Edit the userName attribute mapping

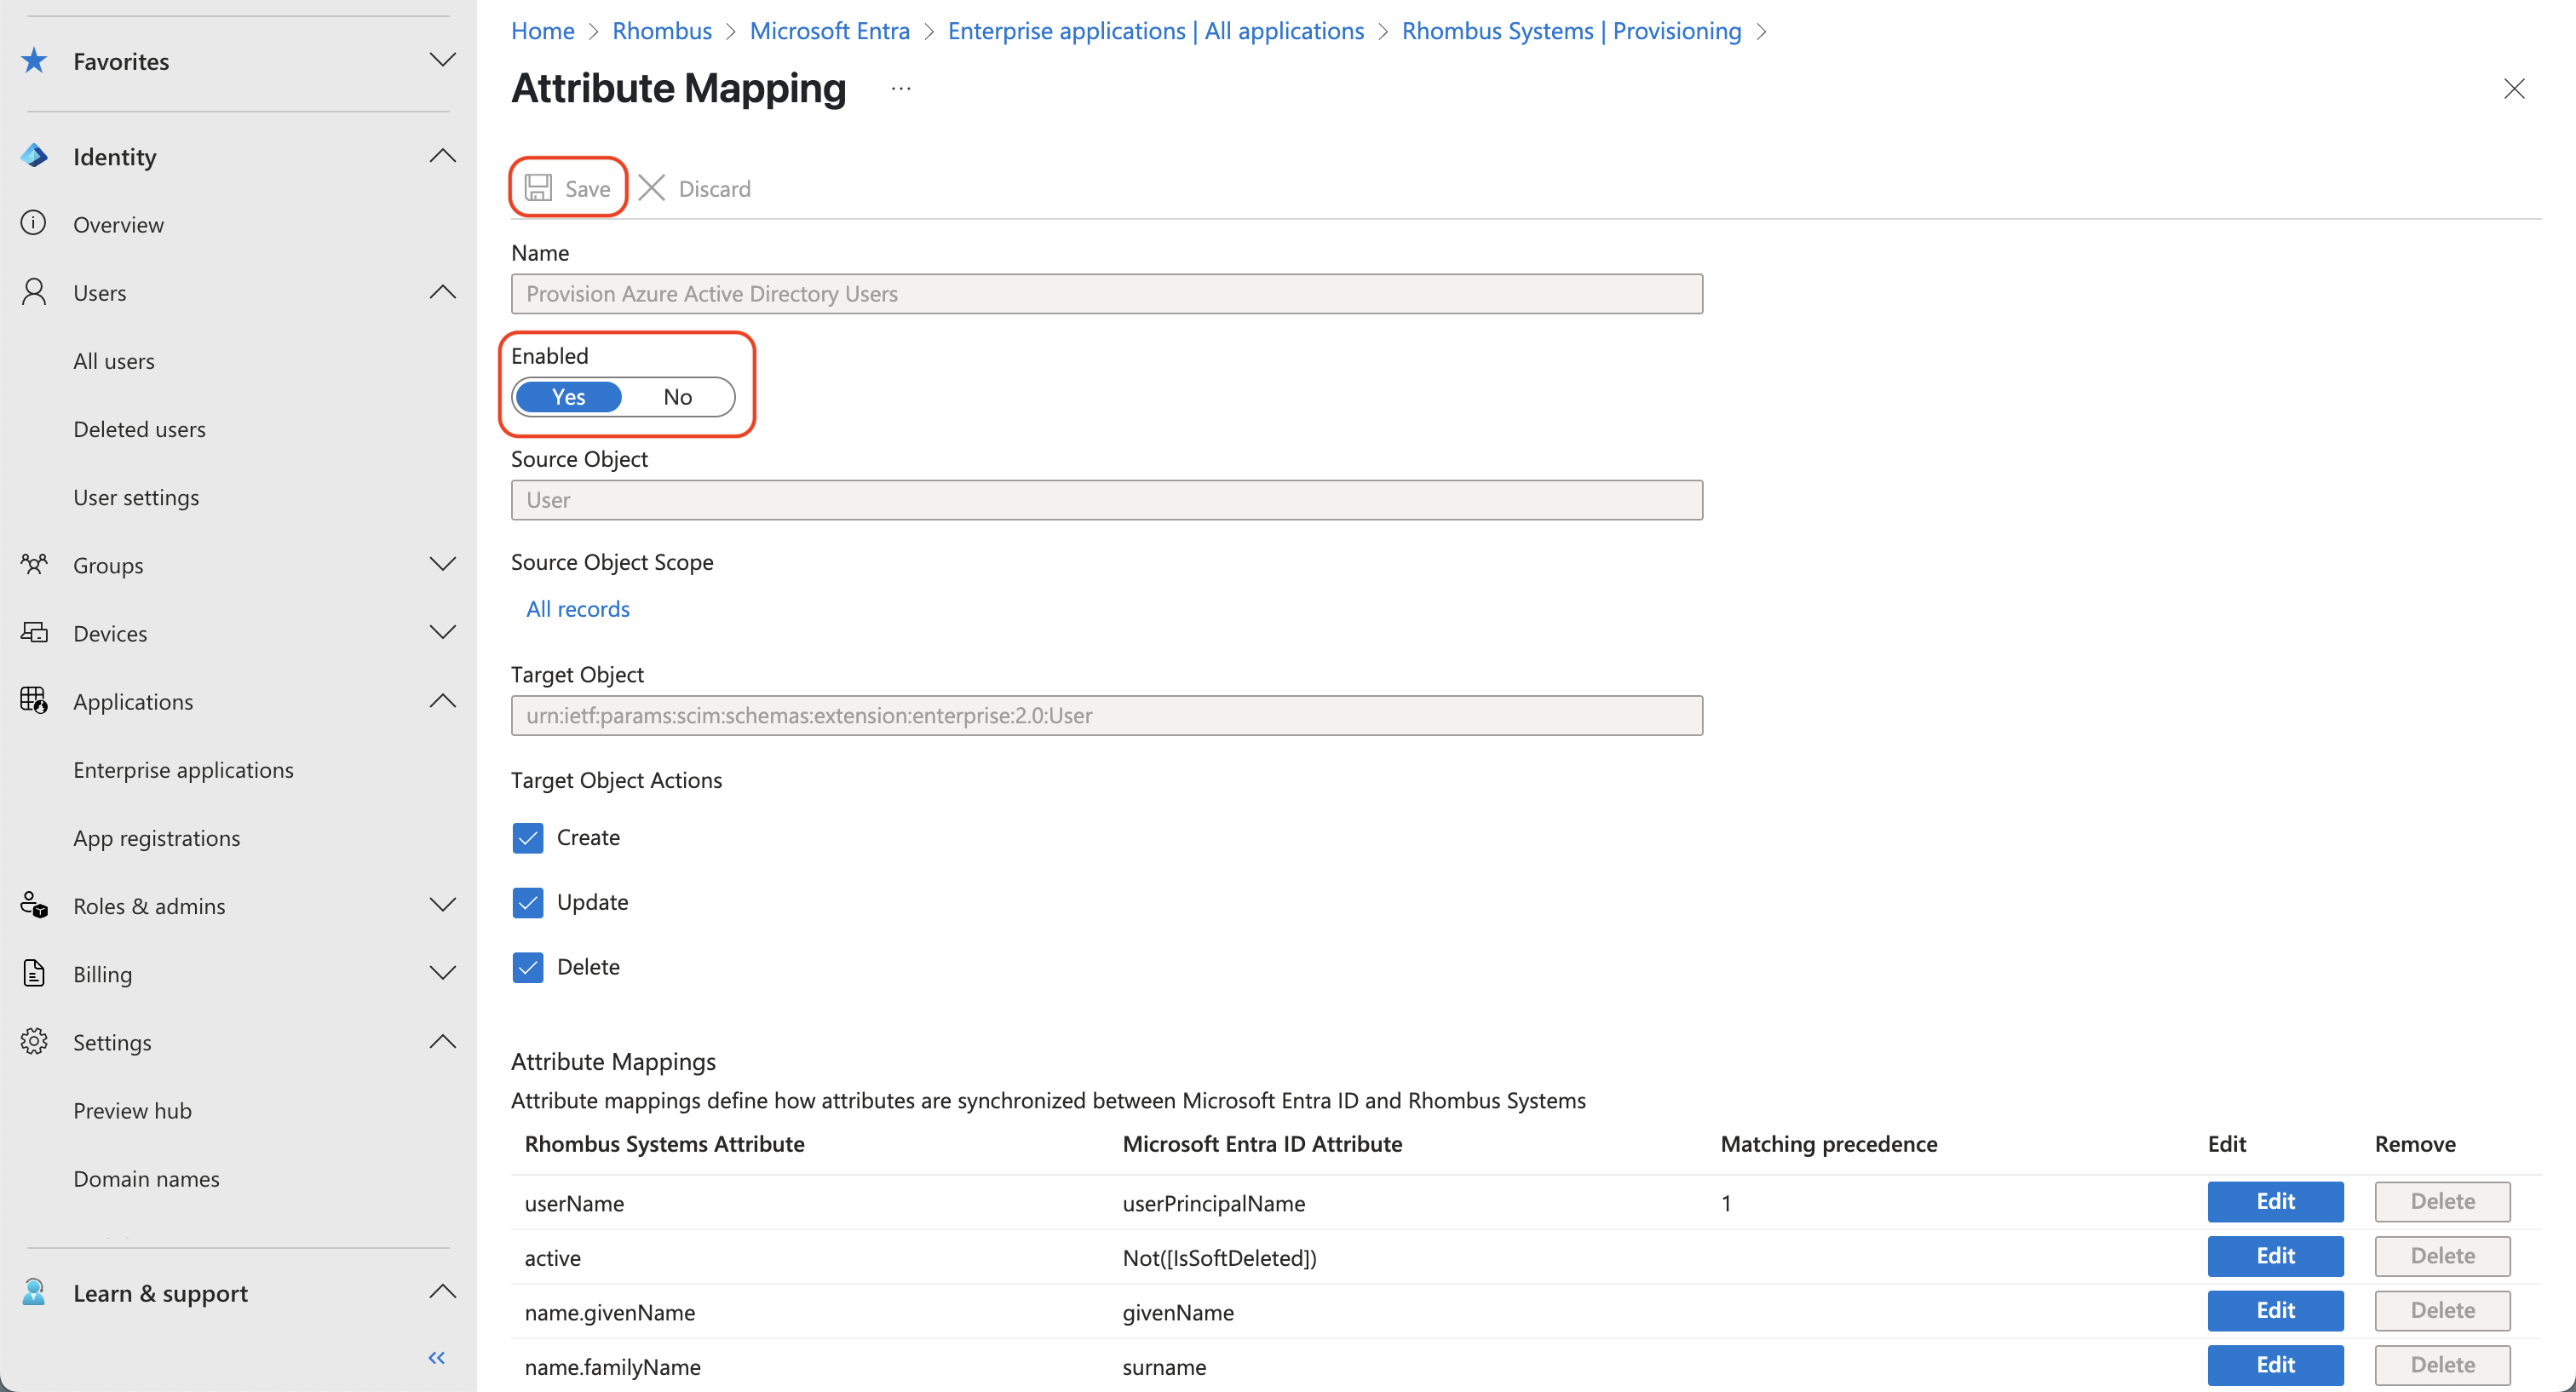(x=2275, y=1201)
